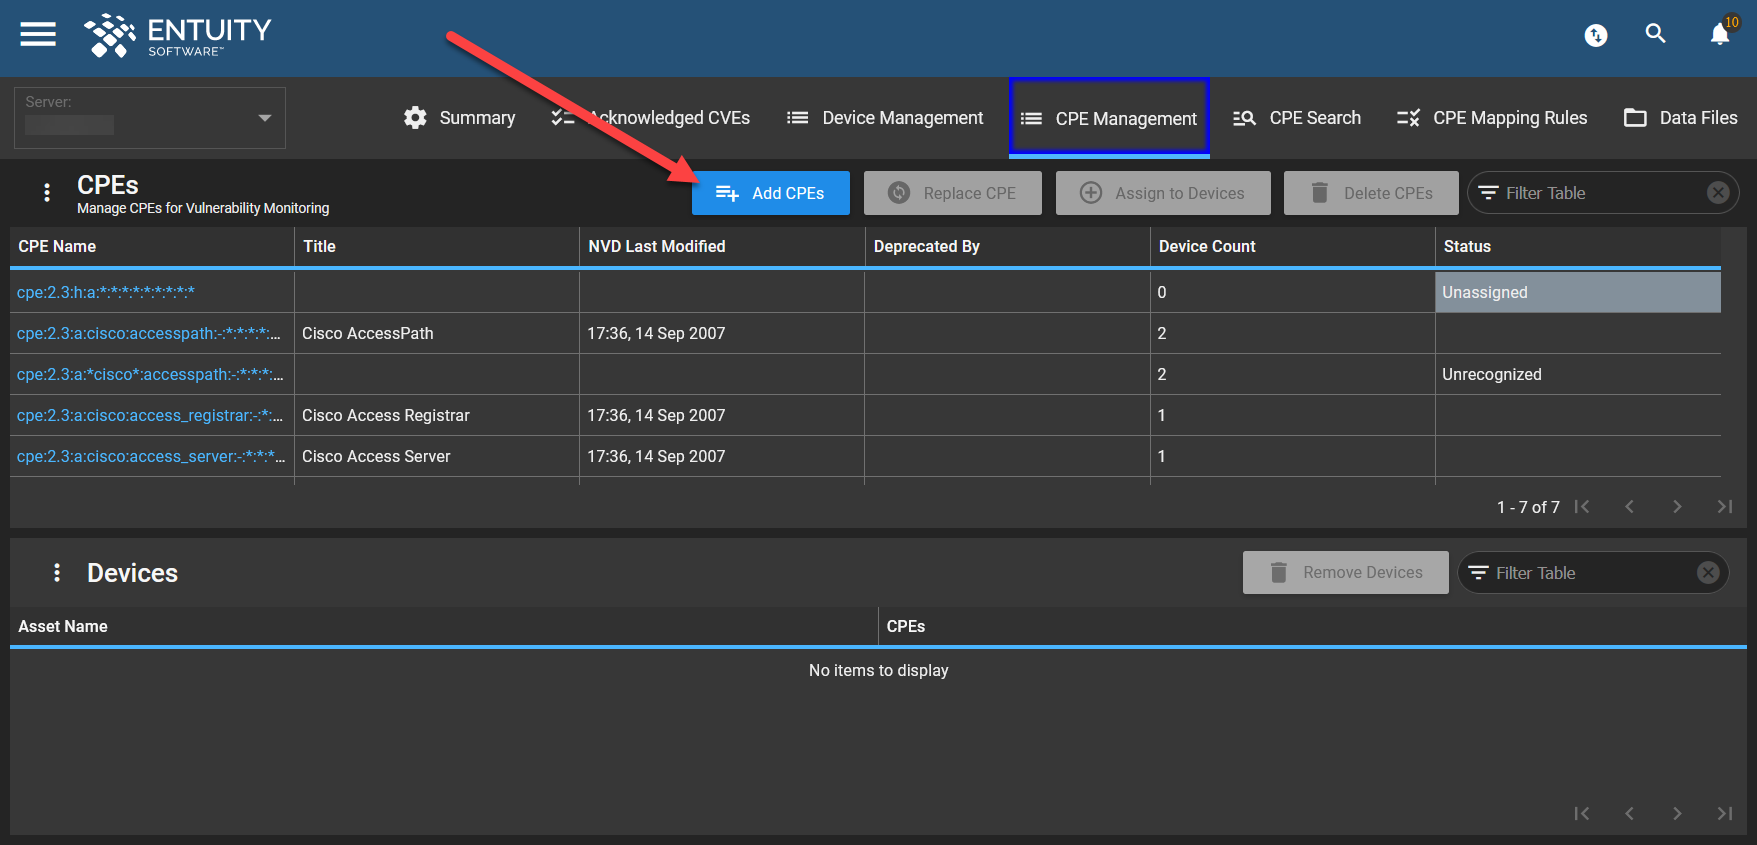Image resolution: width=1757 pixels, height=845 pixels.
Task: Select the Cisco AccessPath title cell
Action: click(x=437, y=333)
